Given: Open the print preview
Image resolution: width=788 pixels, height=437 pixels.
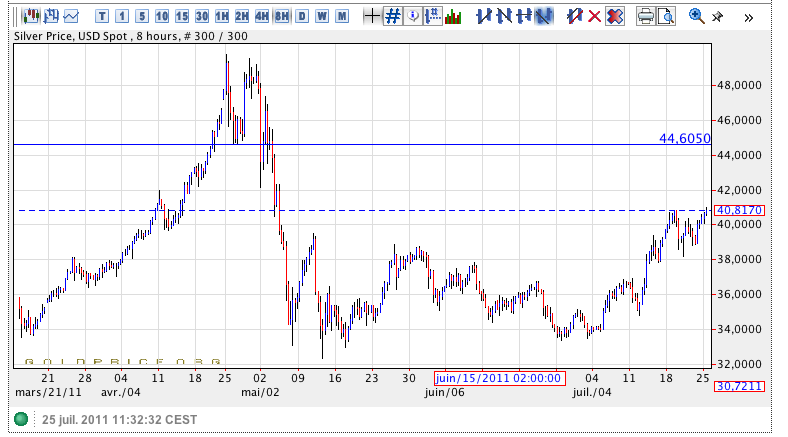Looking at the screenshot, I should 666,16.
